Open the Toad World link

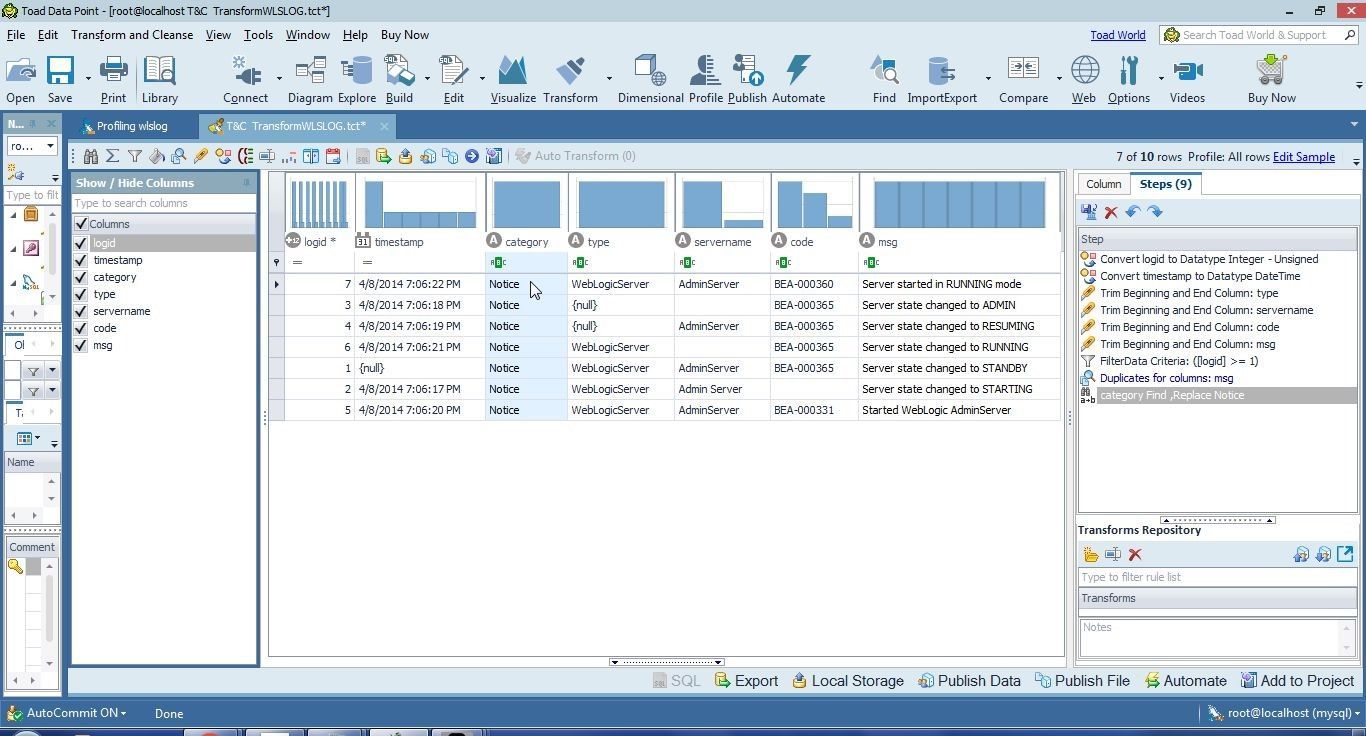click(1117, 35)
